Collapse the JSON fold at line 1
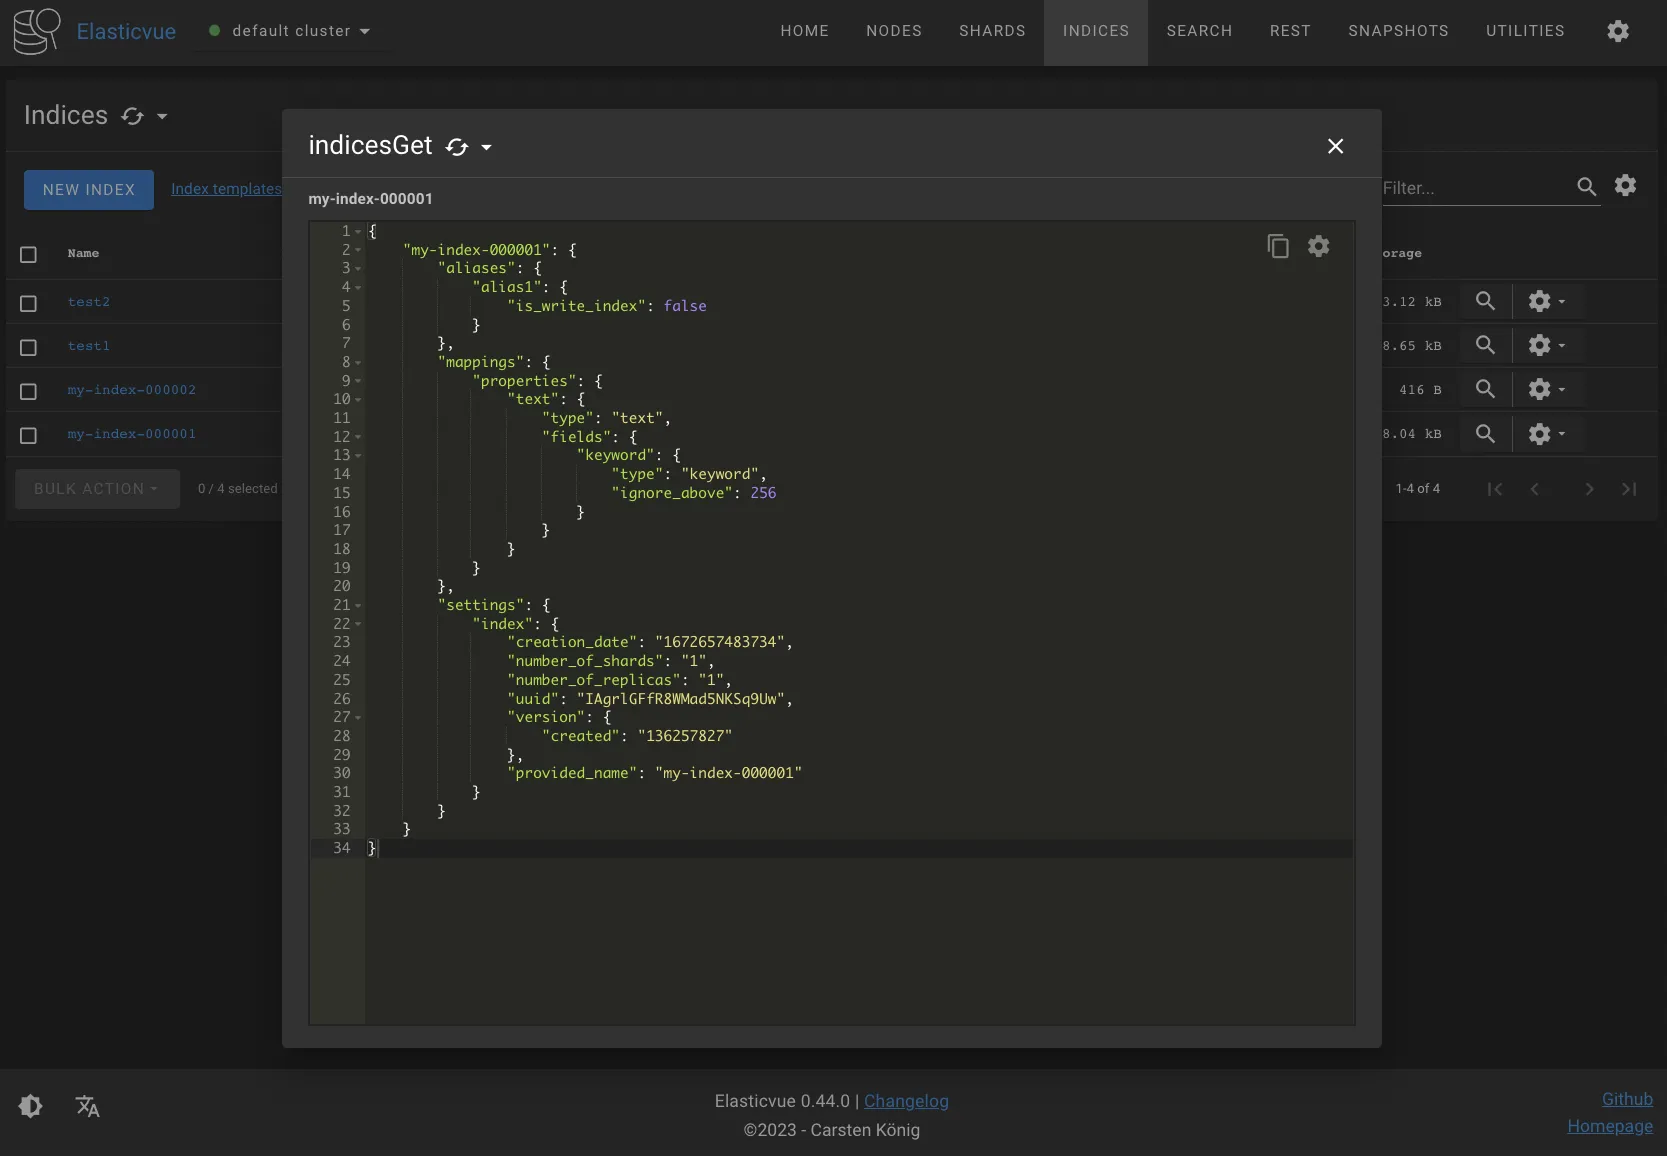Screen dimensions: 1667x1156 coord(358,232)
